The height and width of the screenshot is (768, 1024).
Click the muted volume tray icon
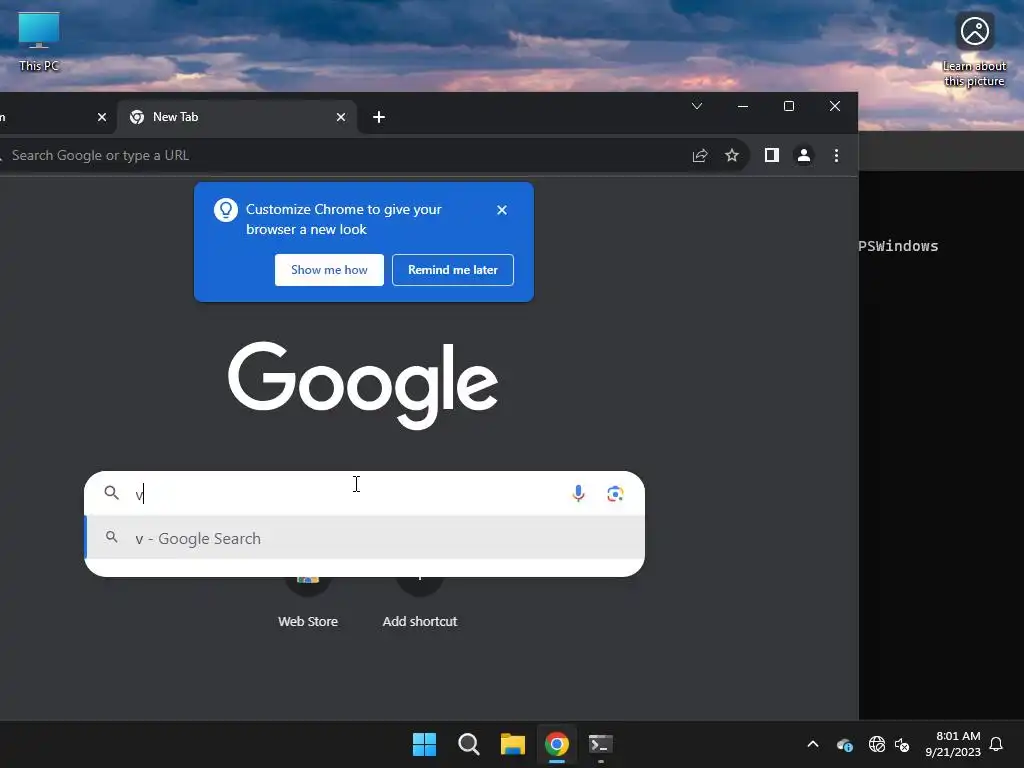click(x=902, y=744)
